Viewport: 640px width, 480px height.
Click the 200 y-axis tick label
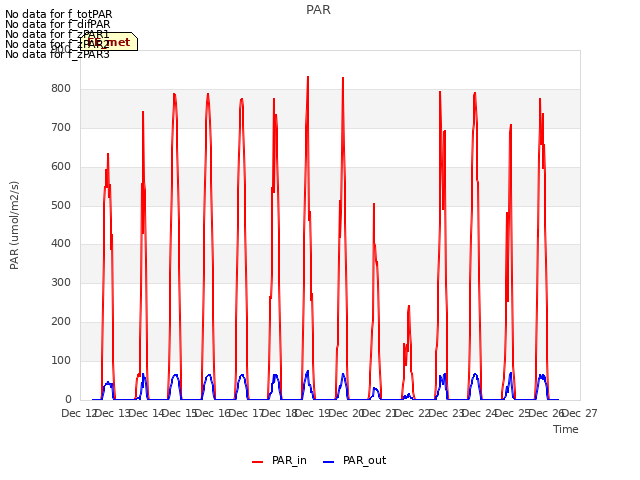click(x=61, y=322)
